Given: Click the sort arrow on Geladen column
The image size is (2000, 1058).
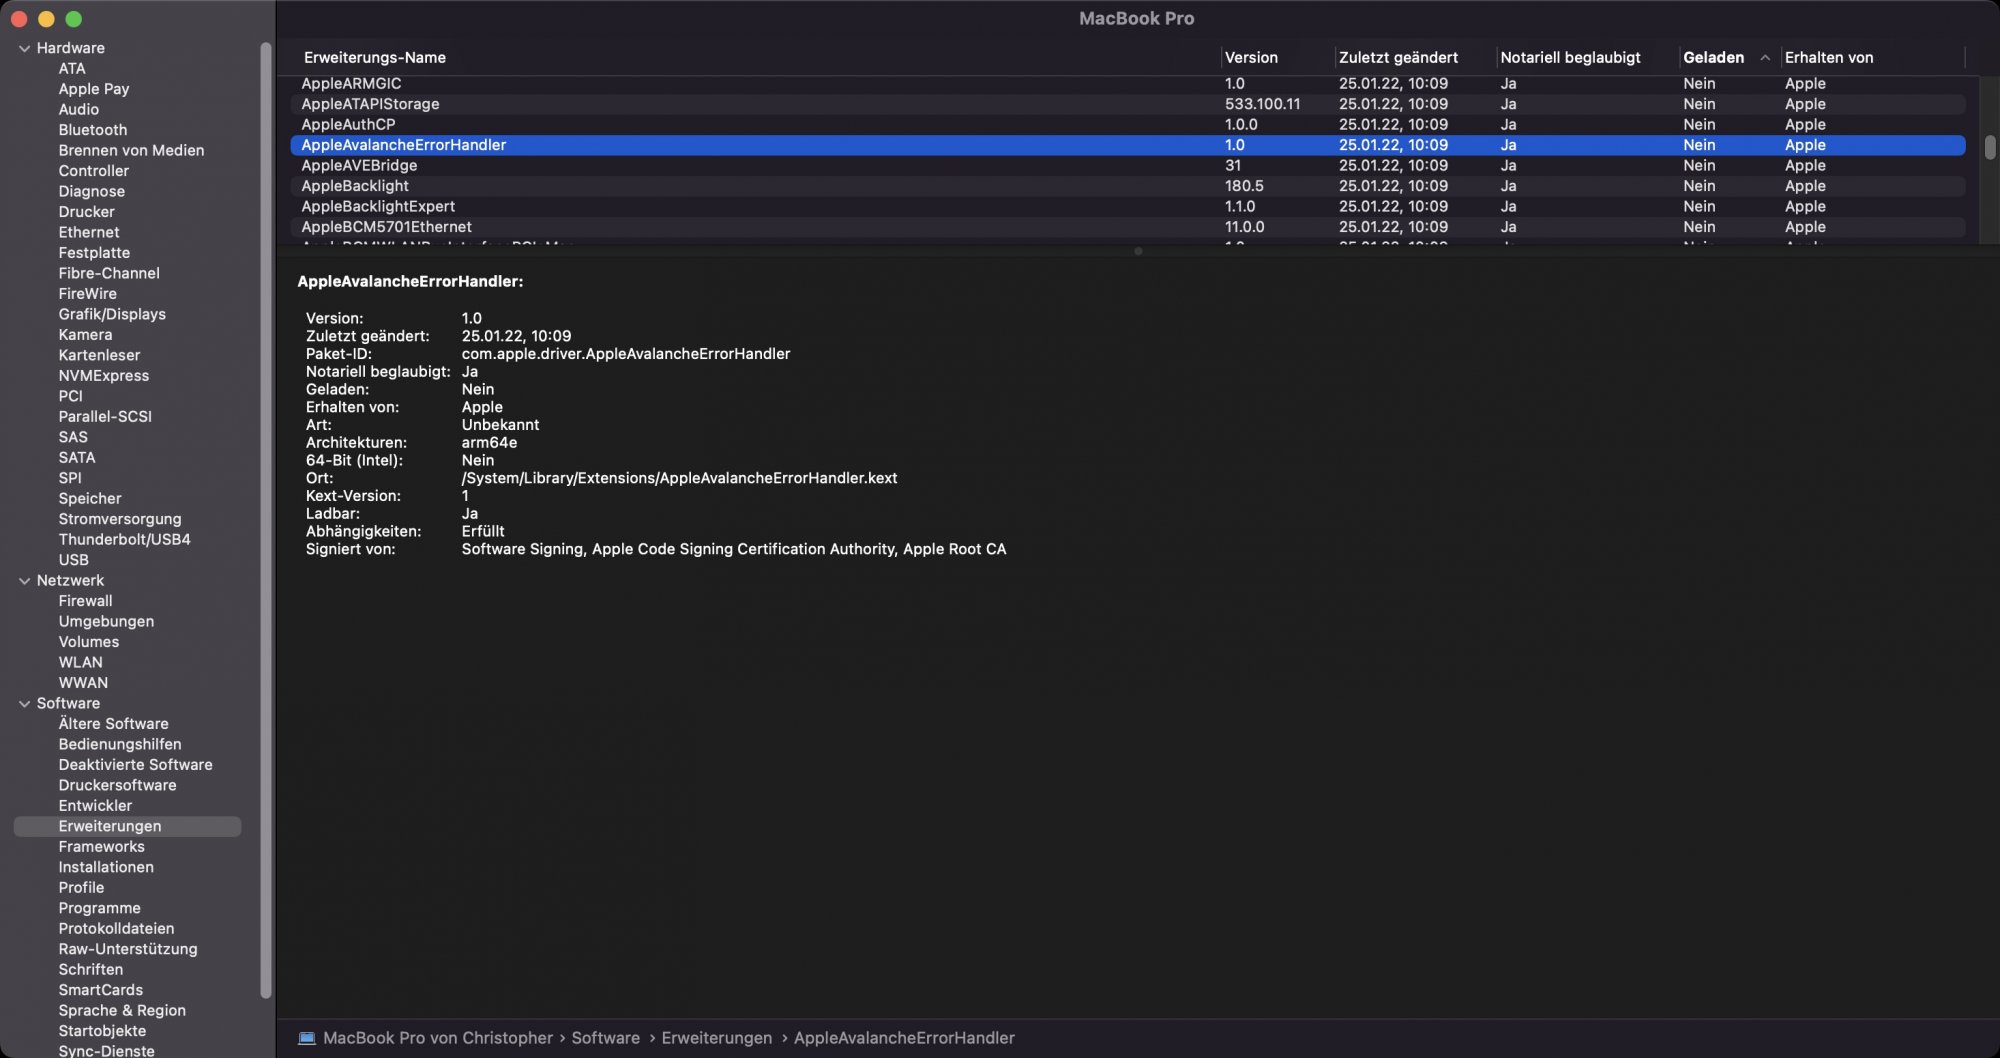Looking at the screenshot, I should point(1765,58).
